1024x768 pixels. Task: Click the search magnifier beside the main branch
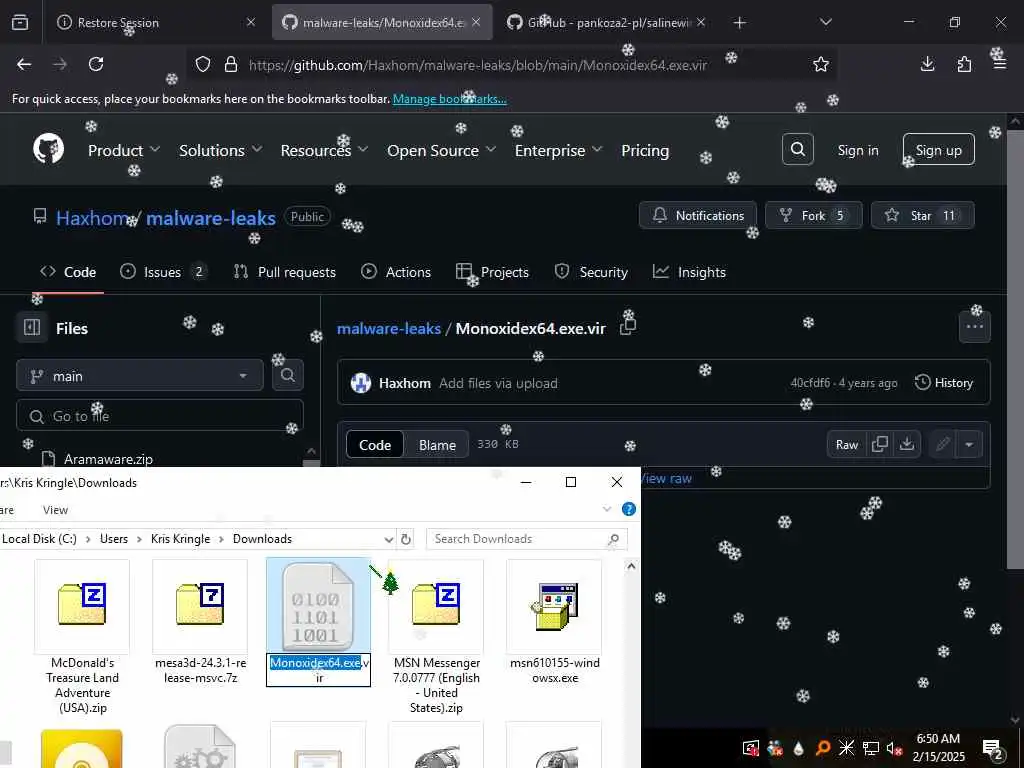click(x=287, y=376)
